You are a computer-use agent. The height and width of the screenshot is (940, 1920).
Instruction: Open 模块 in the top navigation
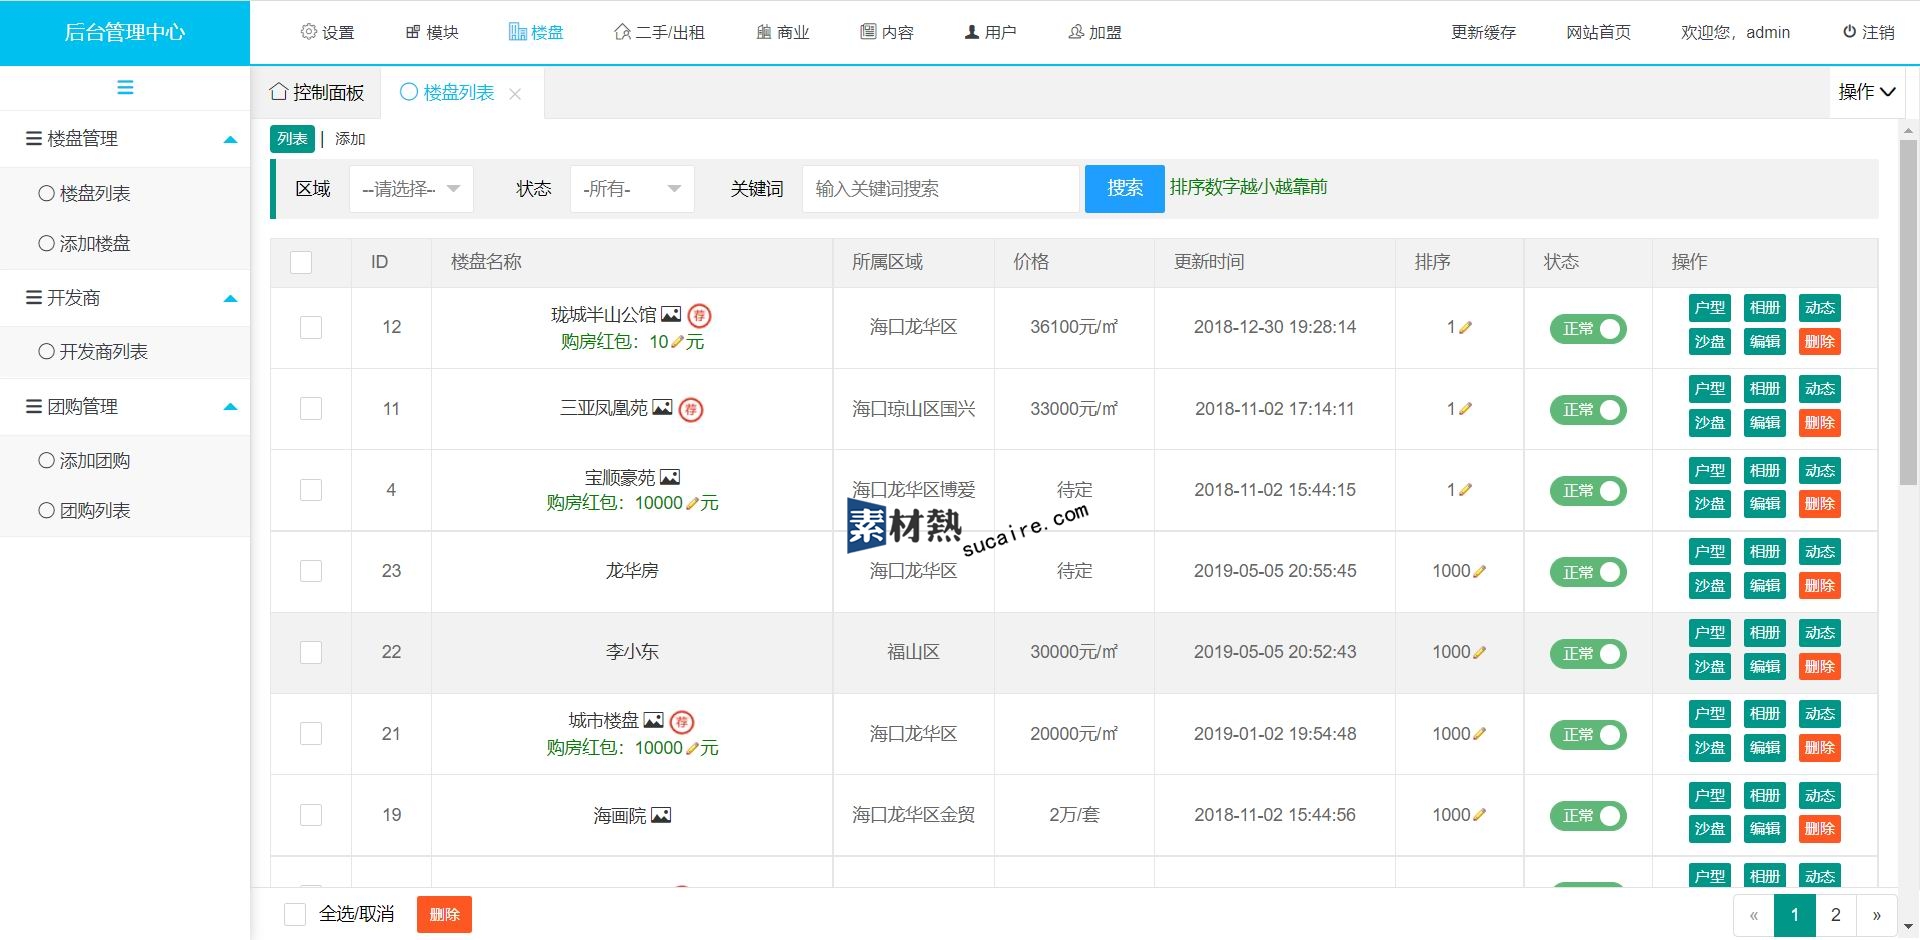pyautogui.click(x=432, y=32)
